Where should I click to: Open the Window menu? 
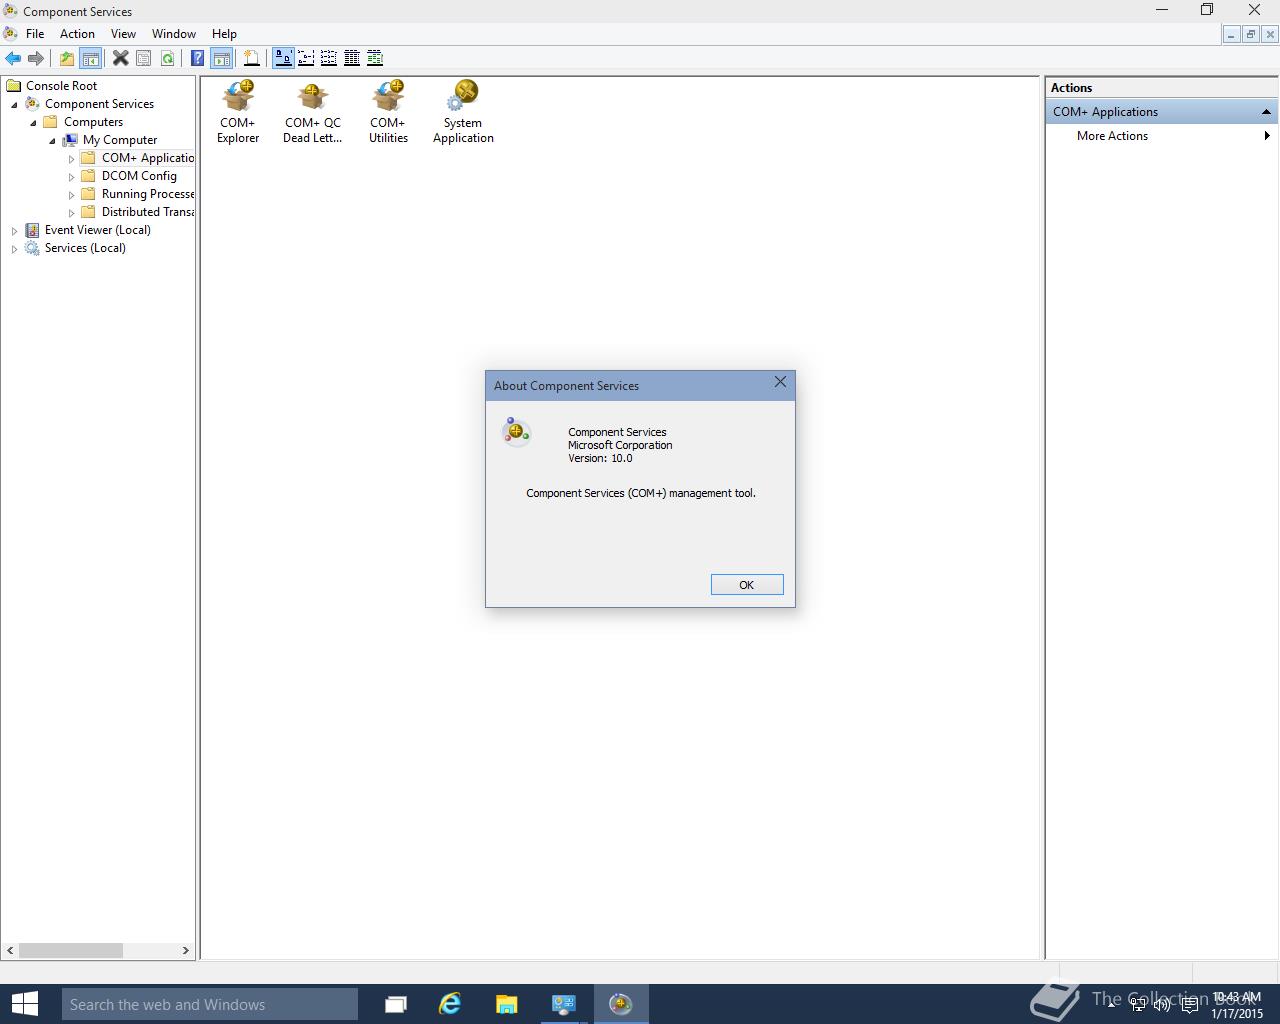(174, 34)
